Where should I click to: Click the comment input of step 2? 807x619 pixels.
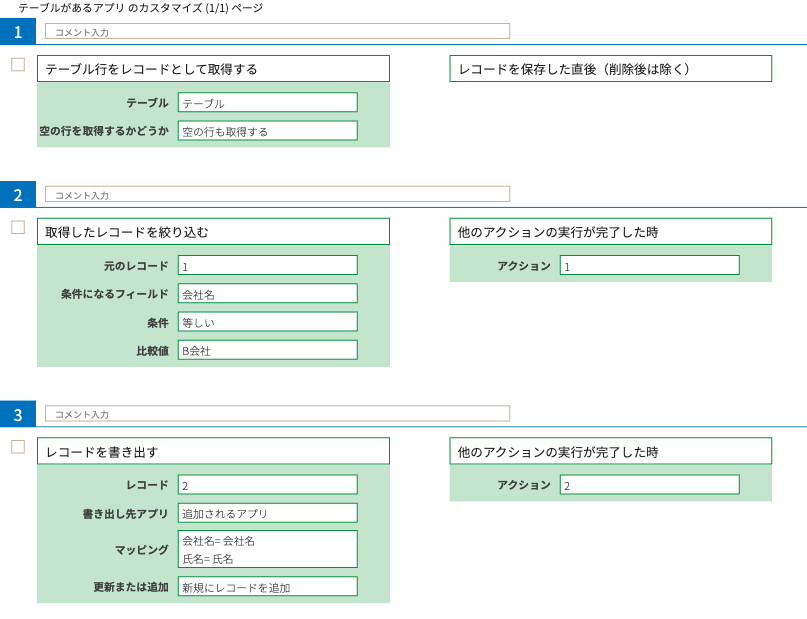pyautogui.click(x=277, y=194)
